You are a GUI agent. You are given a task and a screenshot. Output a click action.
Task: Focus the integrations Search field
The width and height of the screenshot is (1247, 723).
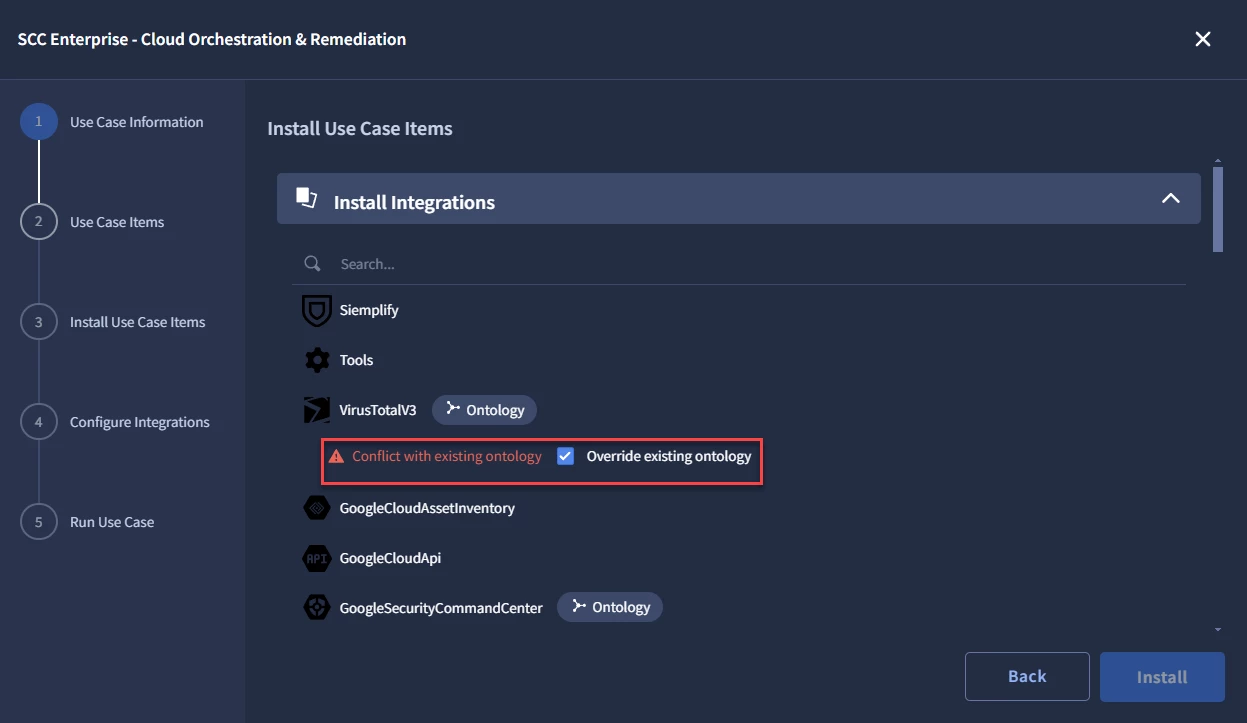[x=740, y=264]
